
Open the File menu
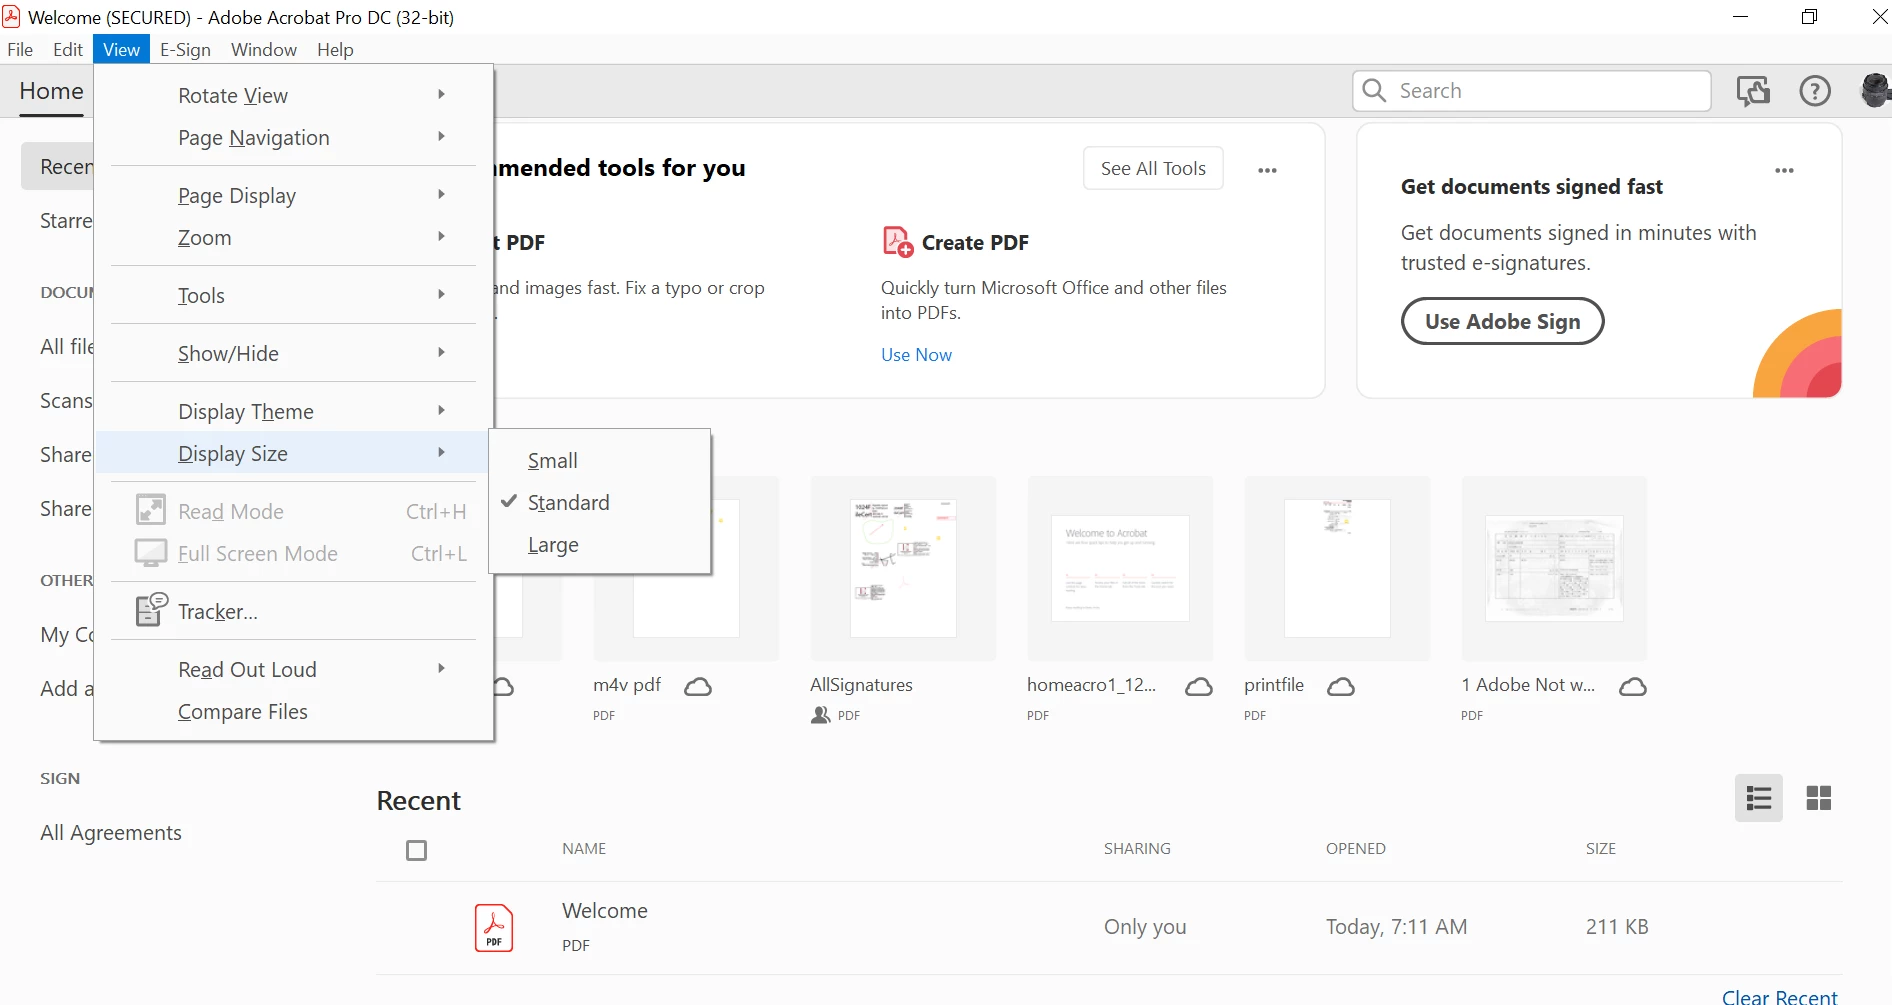(20, 49)
